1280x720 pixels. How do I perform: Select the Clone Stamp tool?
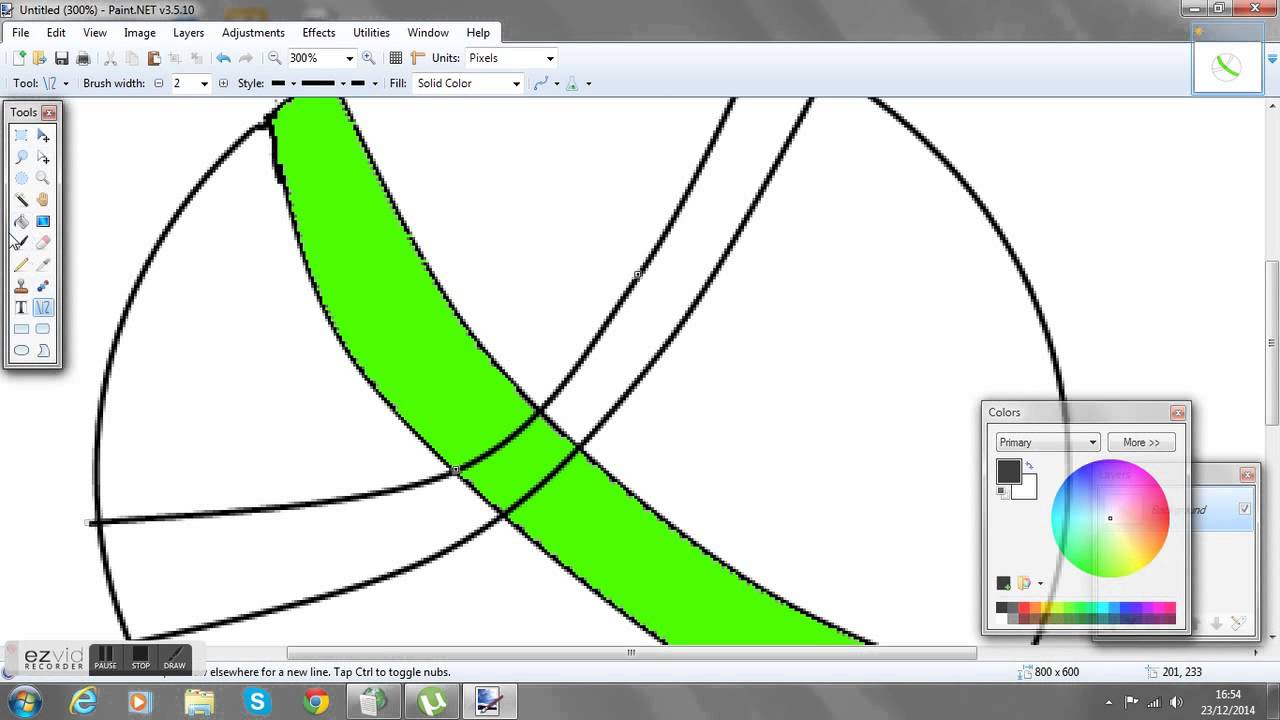coord(21,286)
